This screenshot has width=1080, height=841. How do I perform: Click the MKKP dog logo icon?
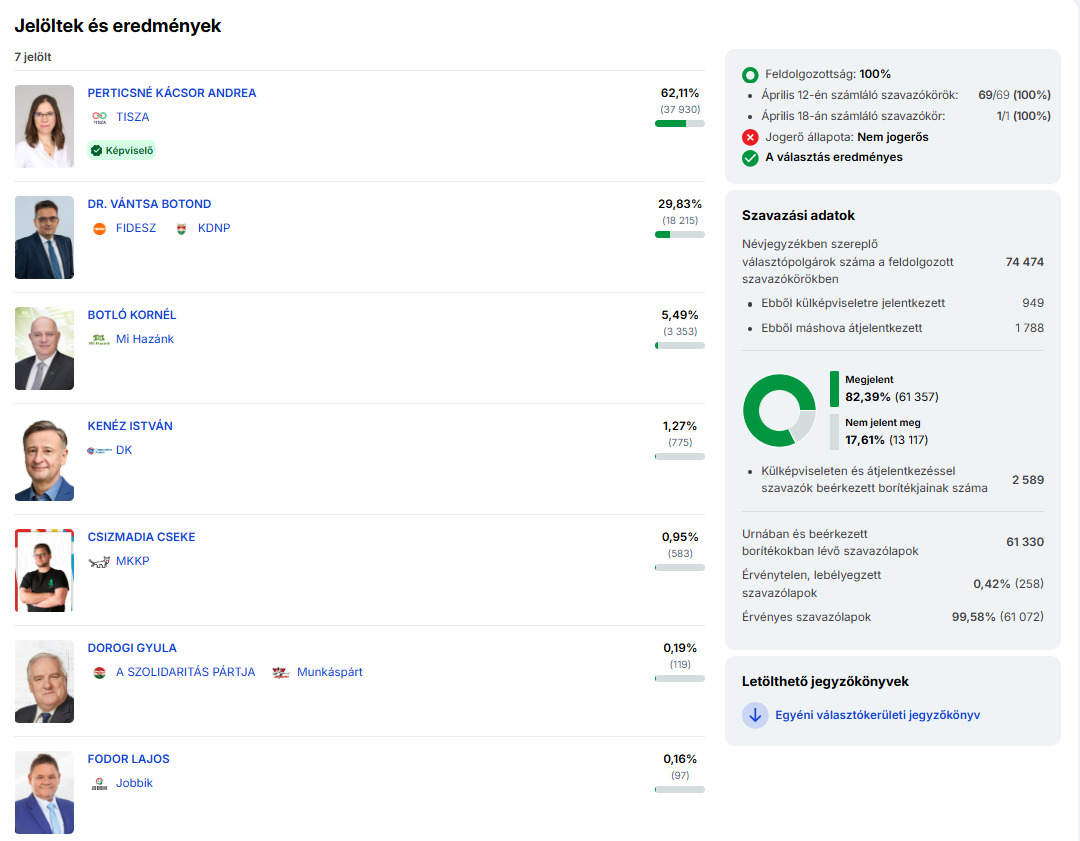coord(99,561)
